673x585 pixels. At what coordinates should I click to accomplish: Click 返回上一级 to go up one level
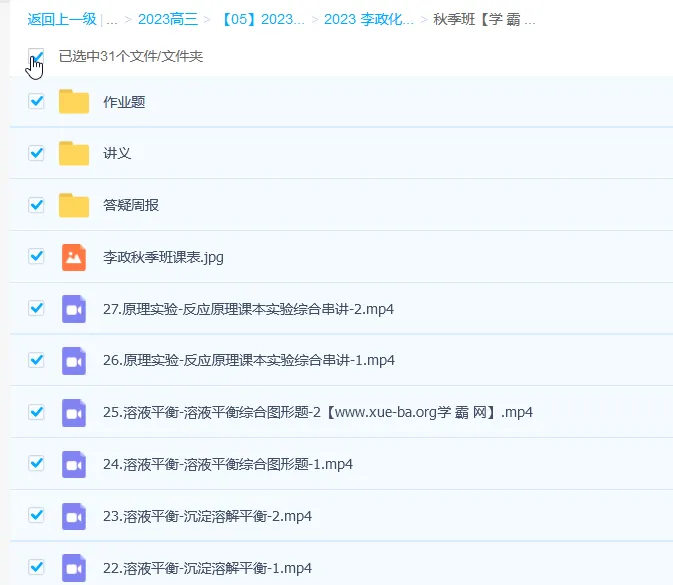coord(62,19)
